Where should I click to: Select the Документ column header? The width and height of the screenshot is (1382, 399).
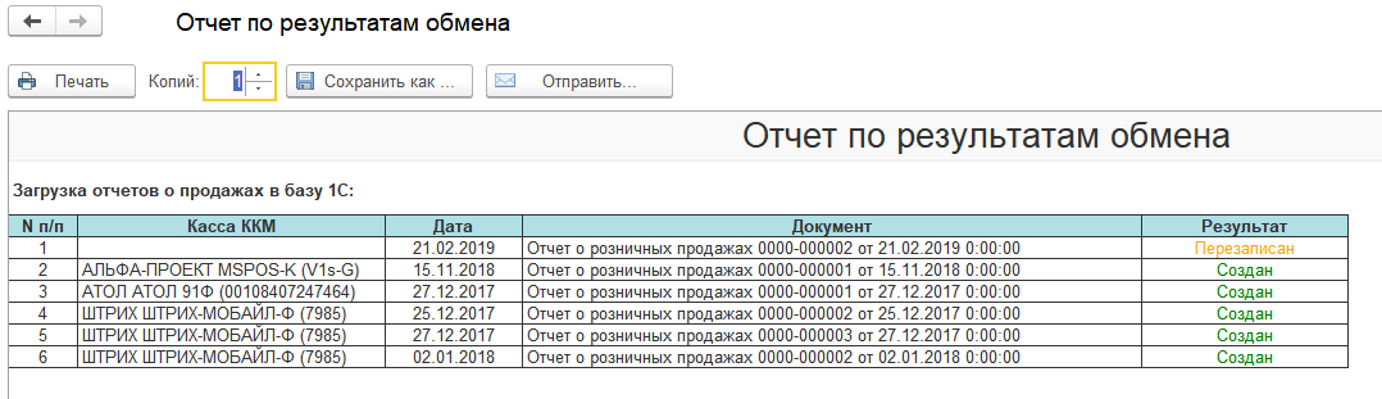[831, 226]
